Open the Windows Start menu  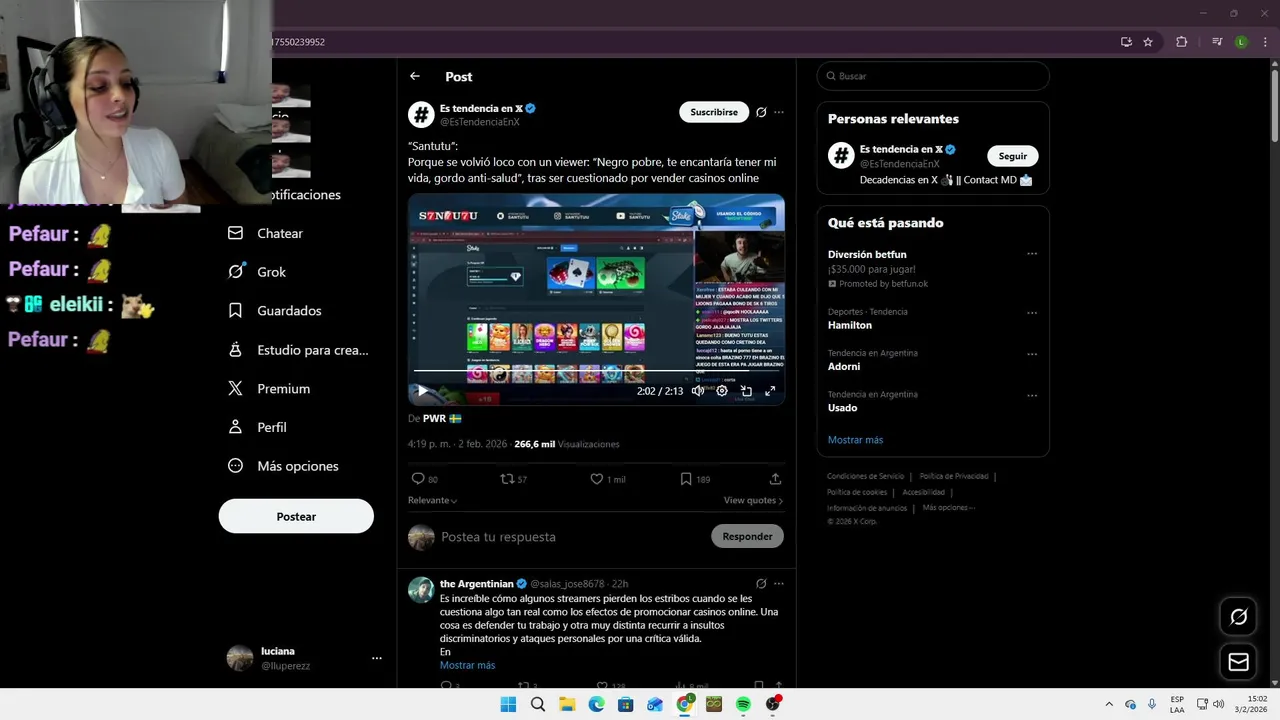coord(508,704)
